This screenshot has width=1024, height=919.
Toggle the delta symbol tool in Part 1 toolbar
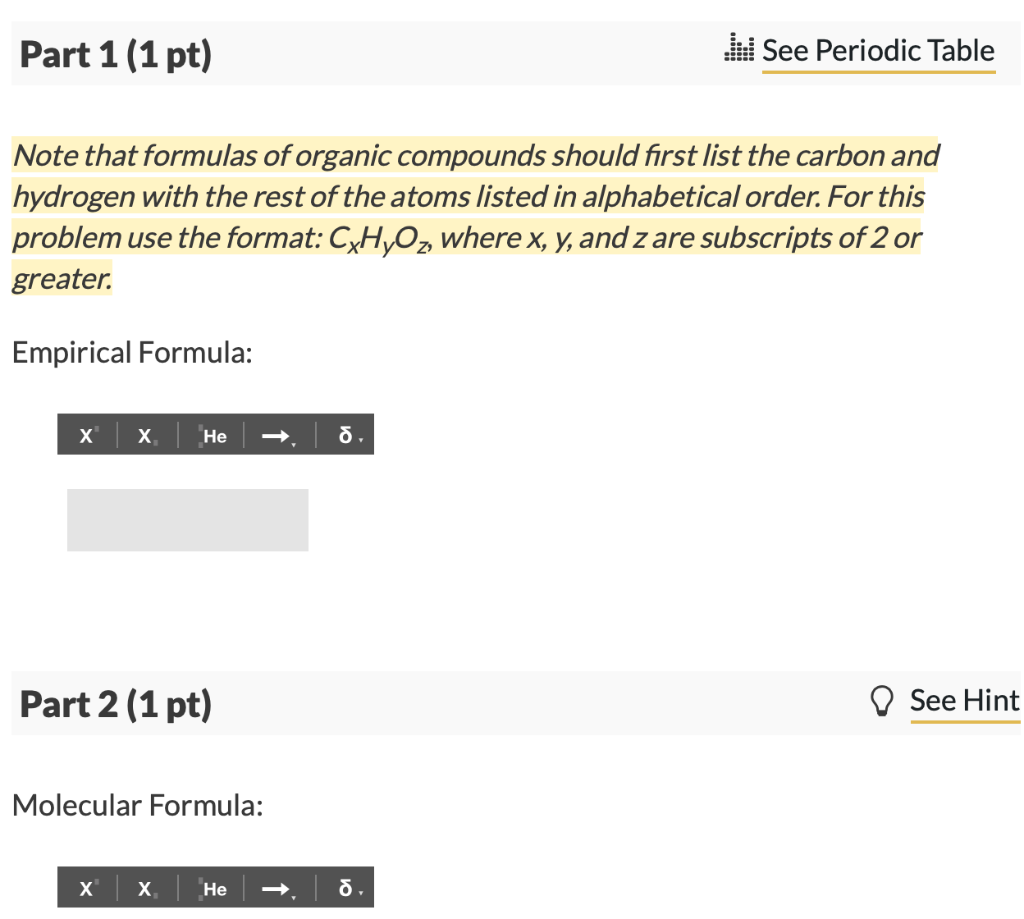(343, 435)
